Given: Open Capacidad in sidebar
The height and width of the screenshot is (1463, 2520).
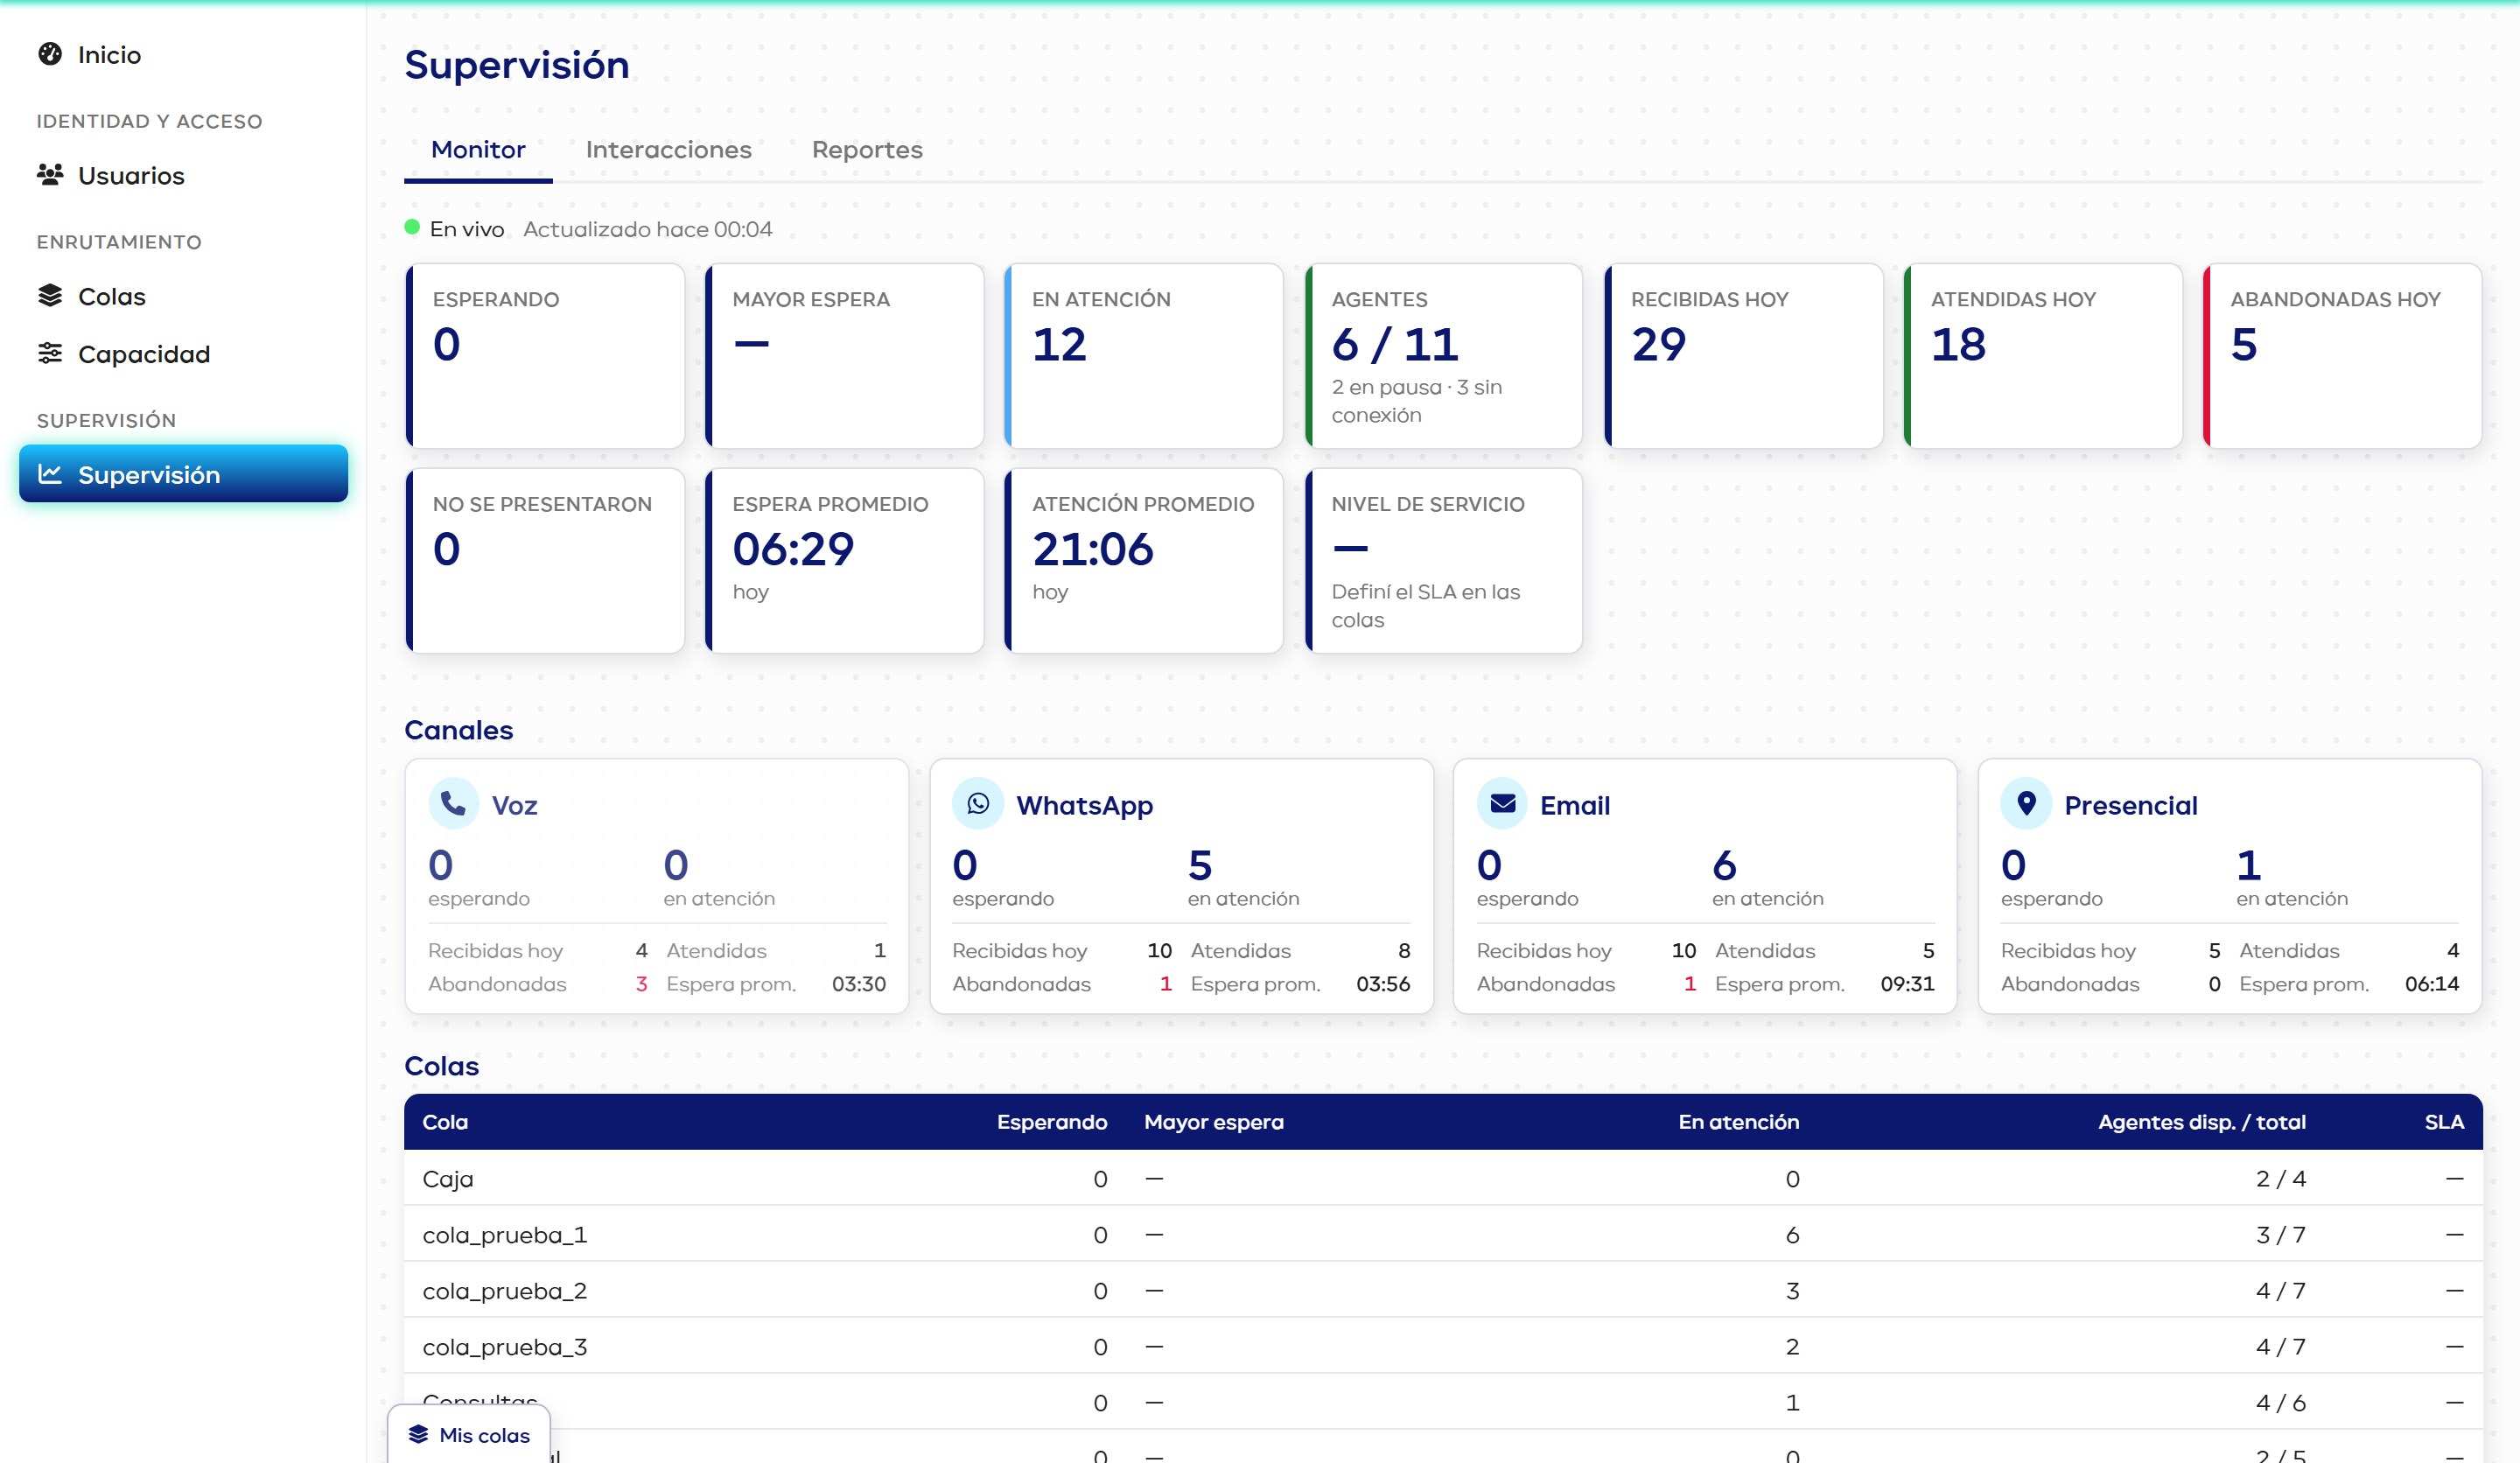Looking at the screenshot, I should [x=183, y=354].
